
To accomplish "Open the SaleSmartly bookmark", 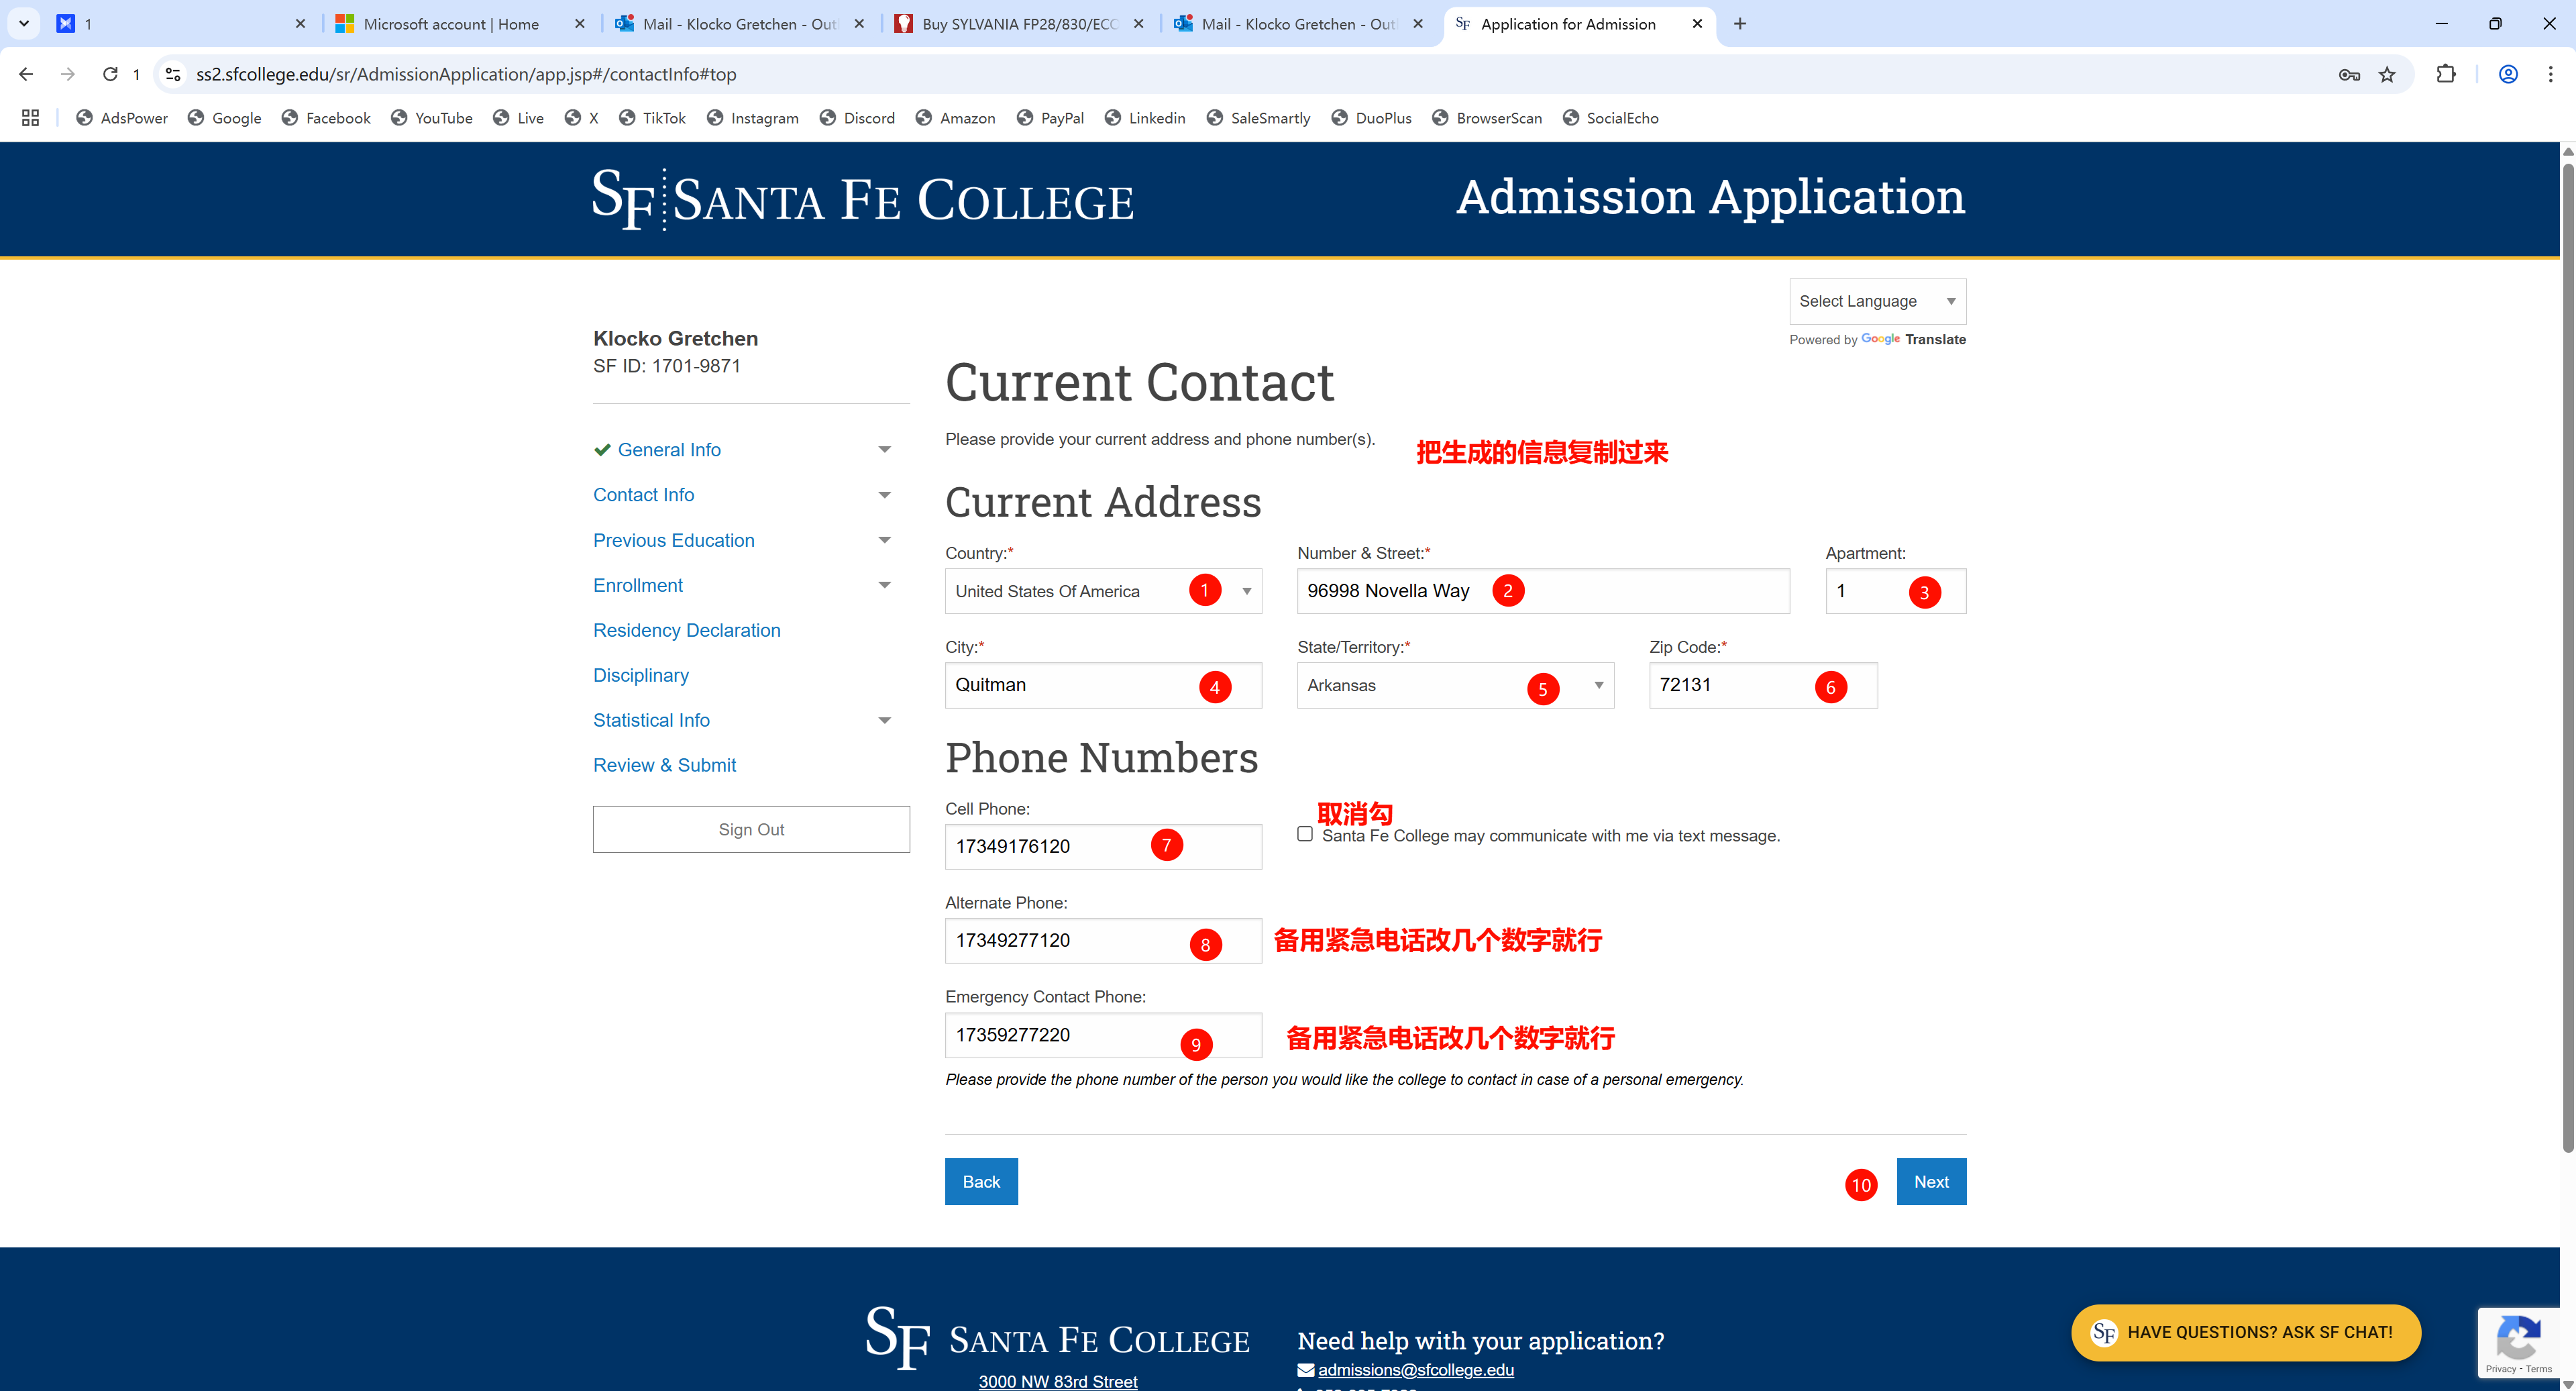I will (1258, 118).
